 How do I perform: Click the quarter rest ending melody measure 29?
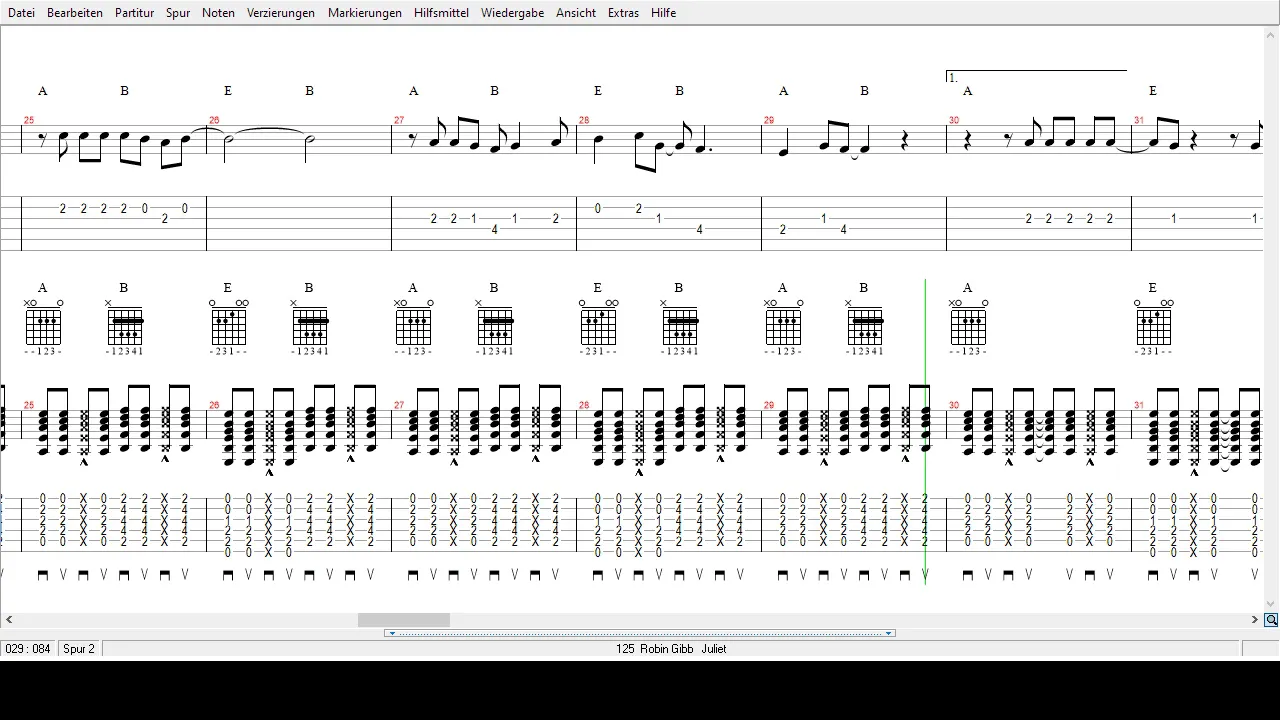coord(905,141)
